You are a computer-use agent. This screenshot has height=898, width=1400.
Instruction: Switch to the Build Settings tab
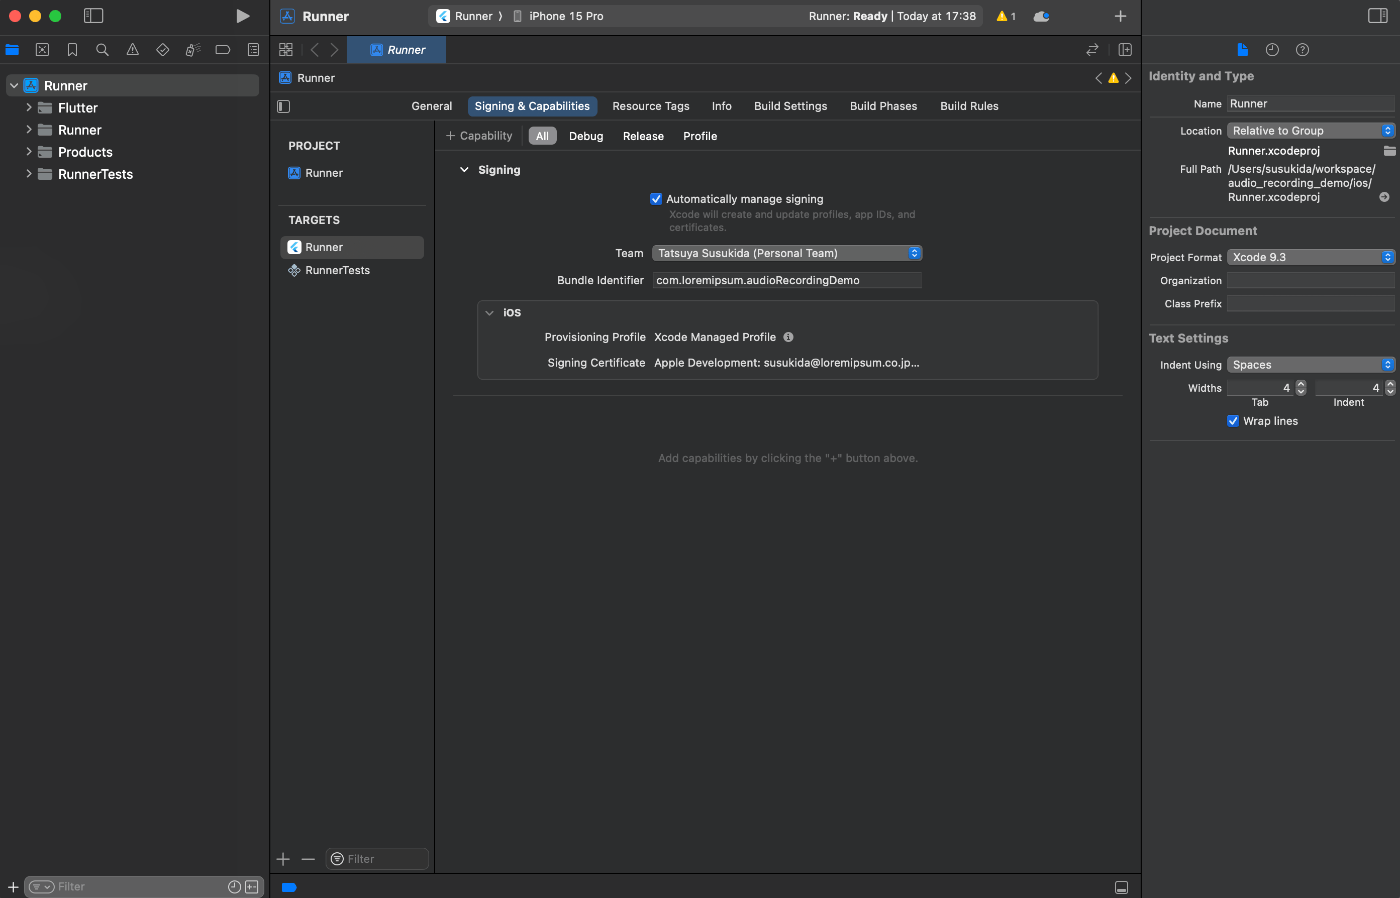pos(791,106)
